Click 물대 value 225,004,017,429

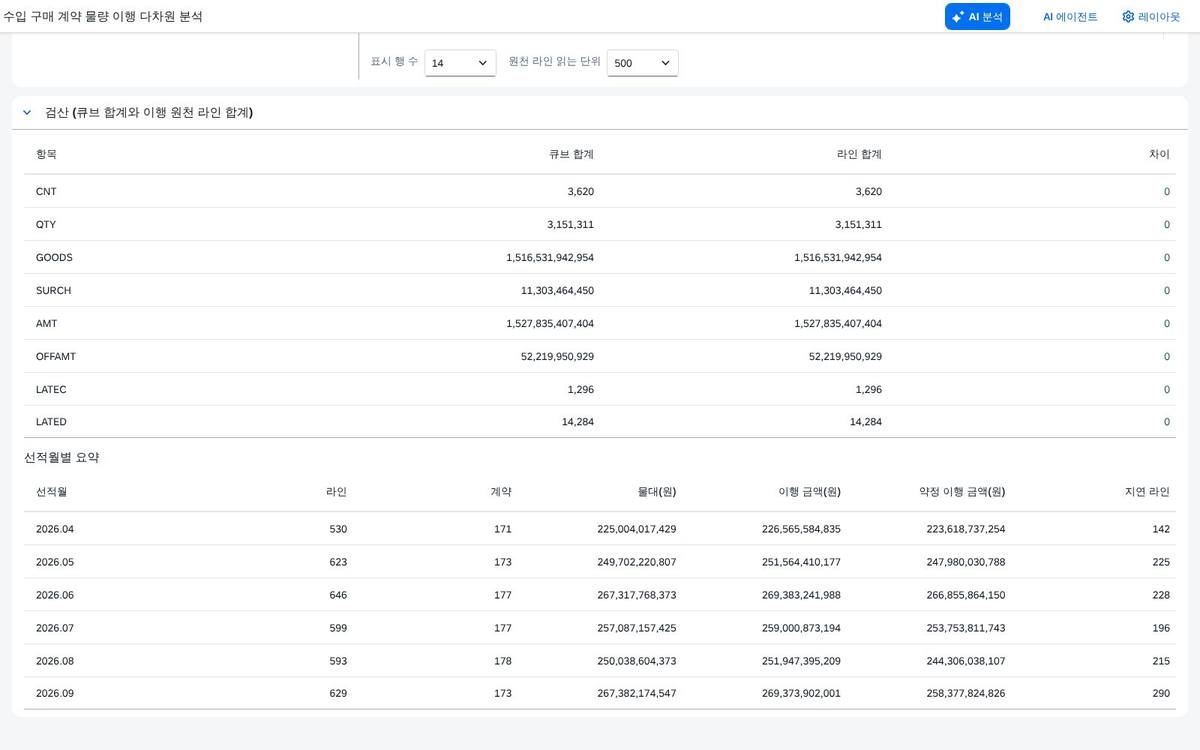tap(635, 528)
